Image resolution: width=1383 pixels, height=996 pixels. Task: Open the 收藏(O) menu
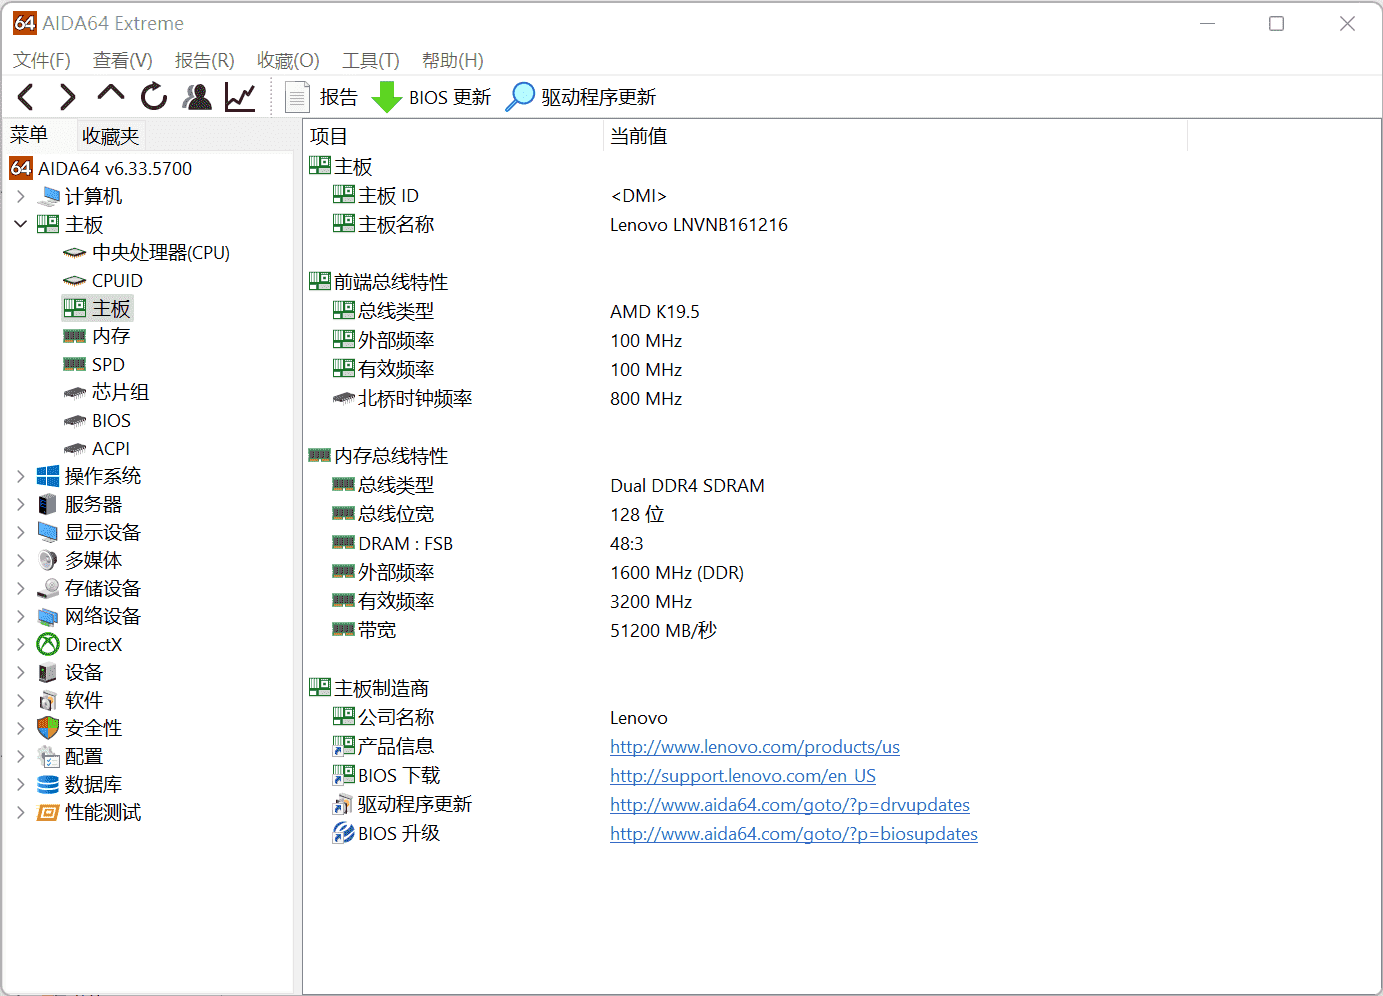[x=288, y=60]
